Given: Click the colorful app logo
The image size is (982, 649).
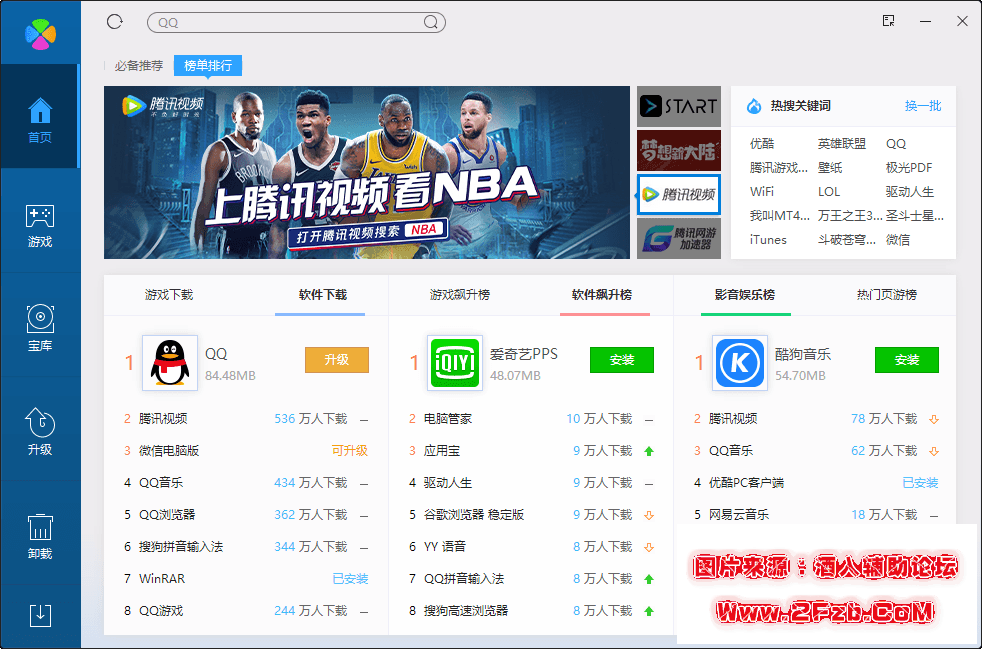Looking at the screenshot, I should (x=40, y=34).
